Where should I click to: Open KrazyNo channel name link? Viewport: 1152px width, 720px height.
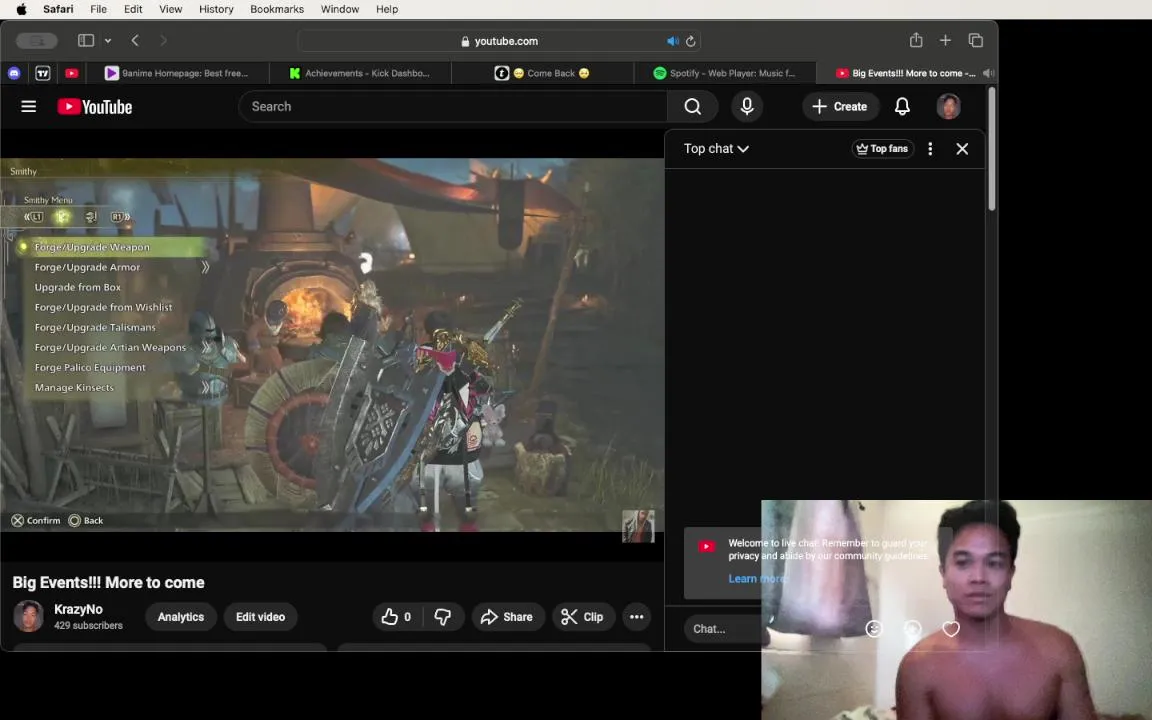[x=79, y=609]
